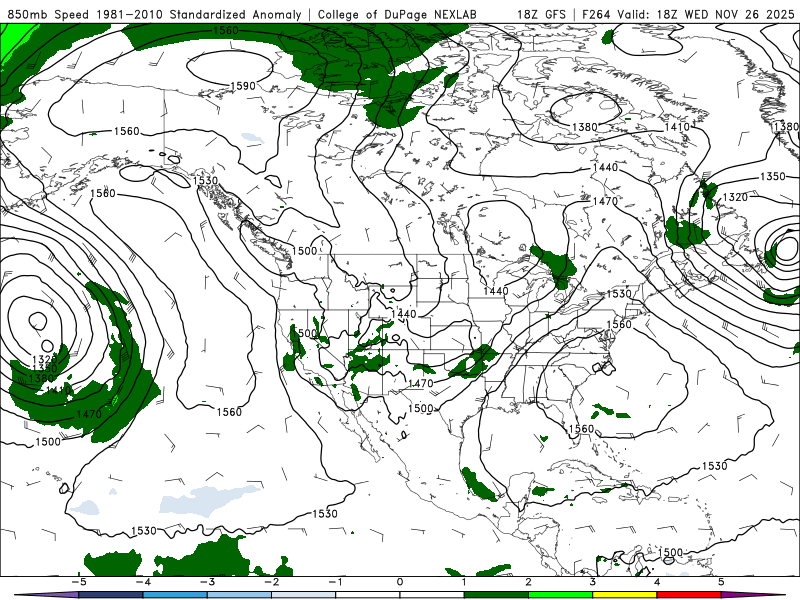Click the yellow 3-to-4 colorbar segment
The height and width of the screenshot is (600, 800).
[625, 595]
